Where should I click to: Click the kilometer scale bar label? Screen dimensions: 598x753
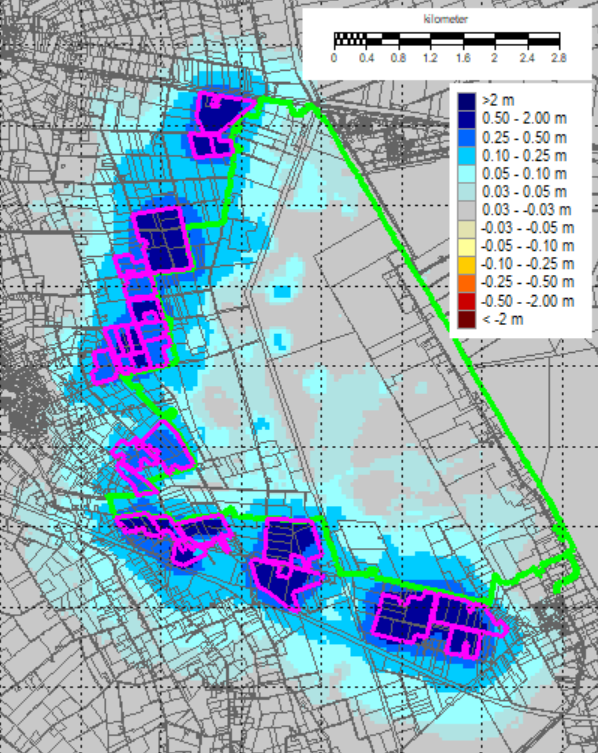pos(445,19)
